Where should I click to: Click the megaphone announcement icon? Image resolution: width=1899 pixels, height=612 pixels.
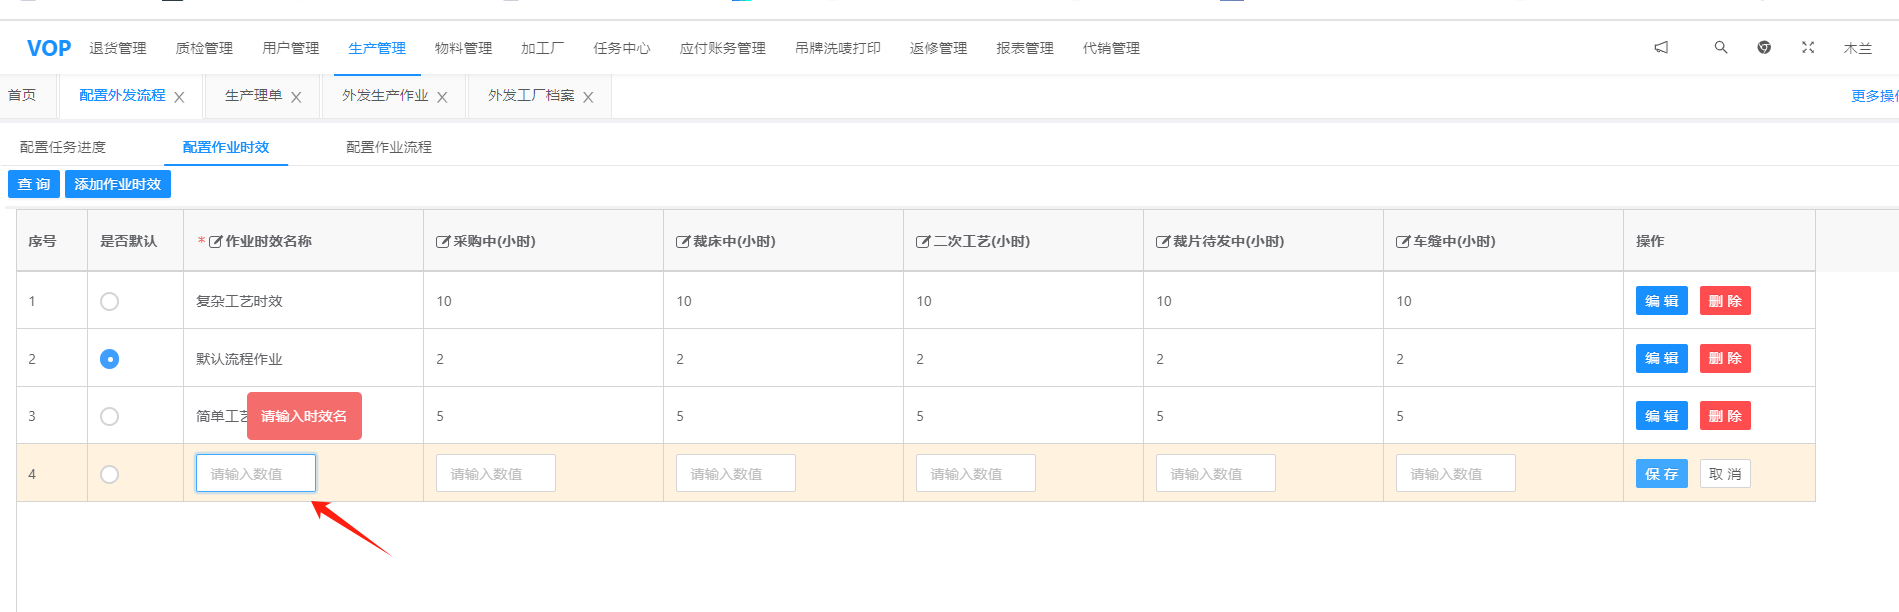pyautogui.click(x=1661, y=47)
